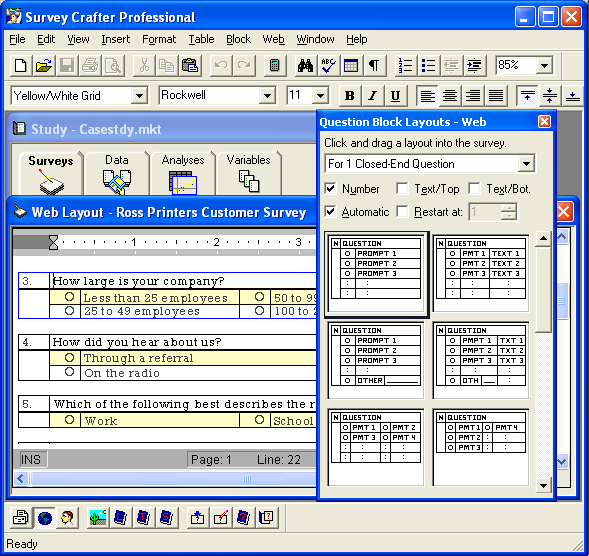The height and width of the screenshot is (556, 589).
Task: Align text left
Action: (x=427, y=96)
